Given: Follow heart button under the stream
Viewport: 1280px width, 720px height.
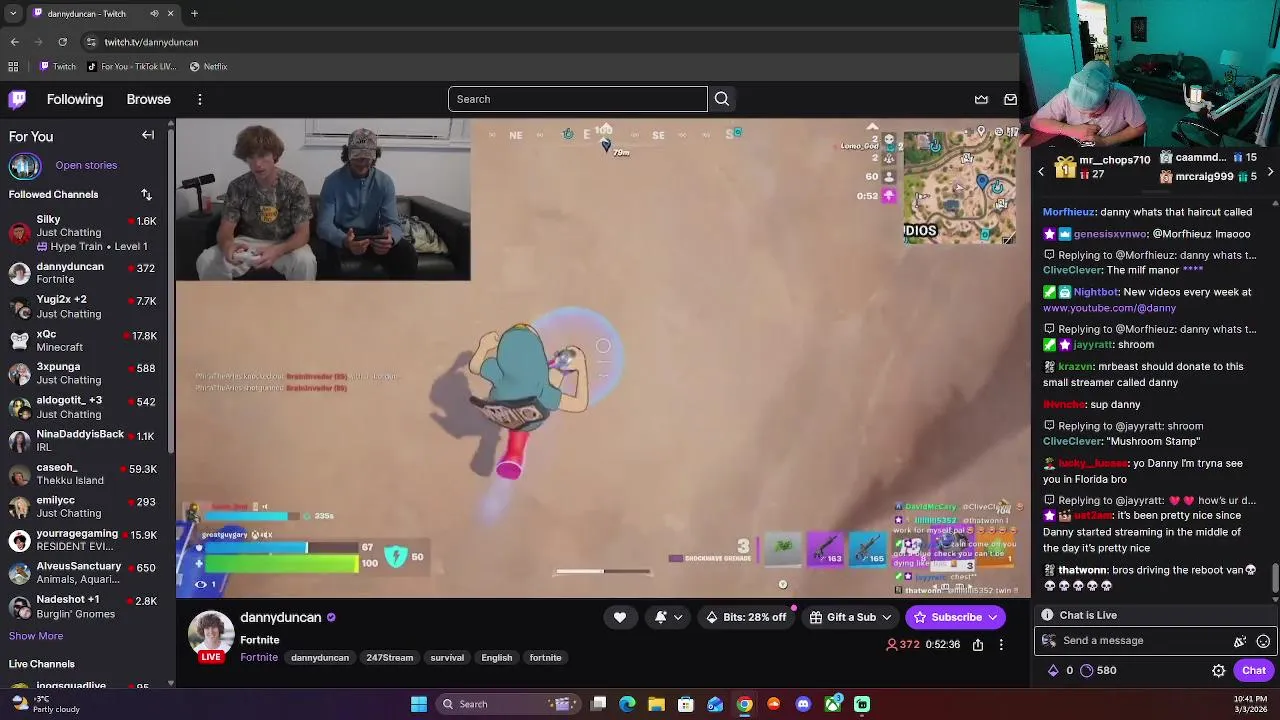Looking at the screenshot, I should tap(620, 617).
